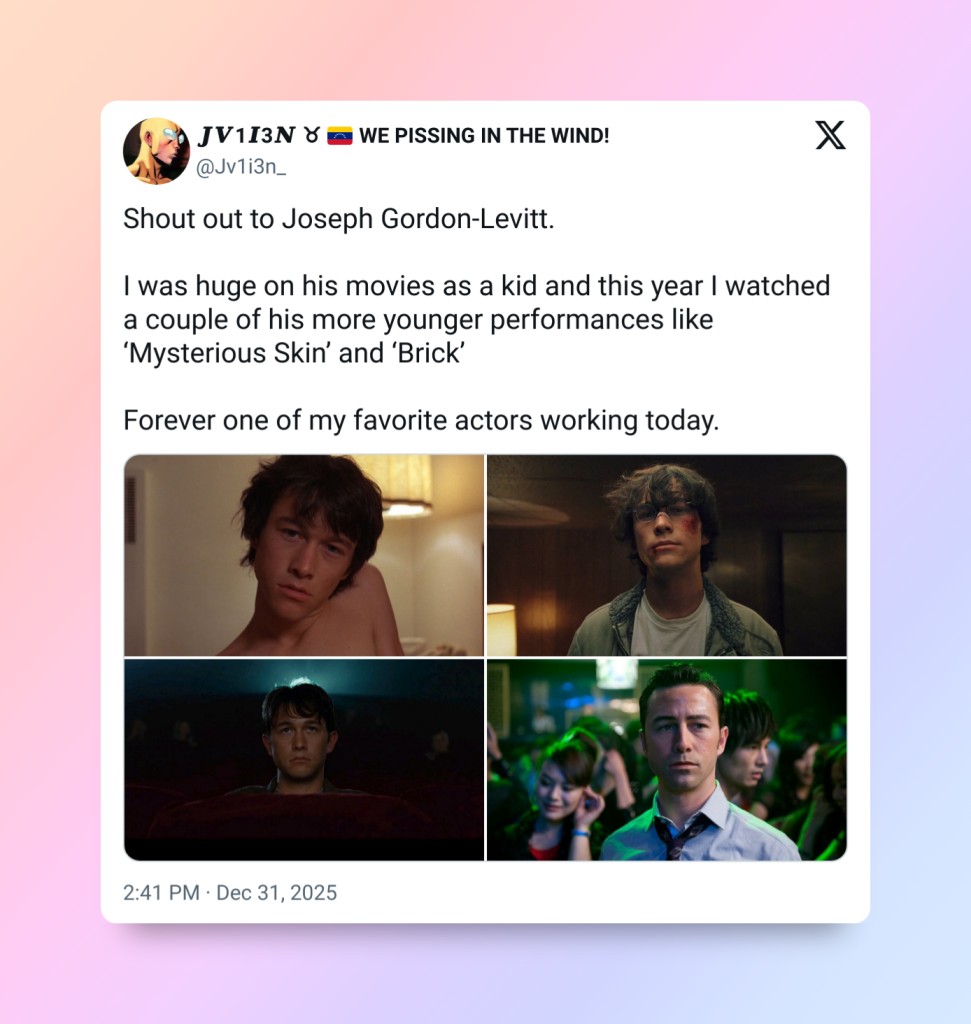The image size is (971, 1024).
Task: Open the glasses and bruised face still
Action: pyautogui.click(x=667, y=555)
